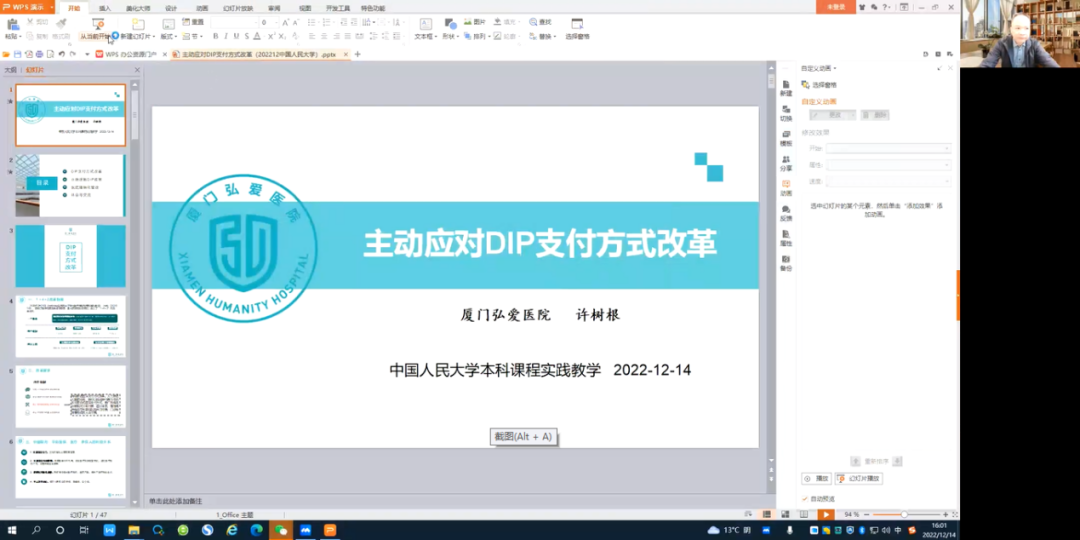The width and height of the screenshot is (1080, 540).
Task: Open the WPS 演示 application menu
Action: click(28, 7)
